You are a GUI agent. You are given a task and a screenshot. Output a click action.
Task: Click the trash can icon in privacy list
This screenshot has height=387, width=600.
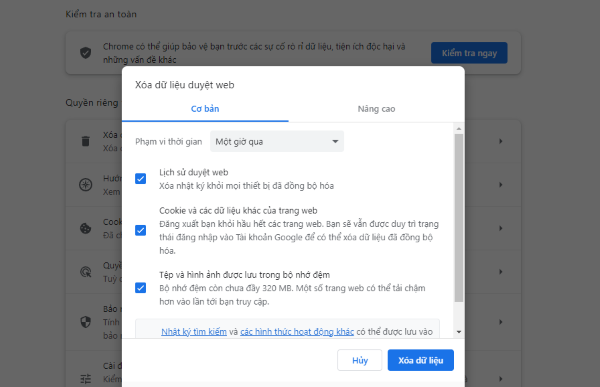click(86, 141)
